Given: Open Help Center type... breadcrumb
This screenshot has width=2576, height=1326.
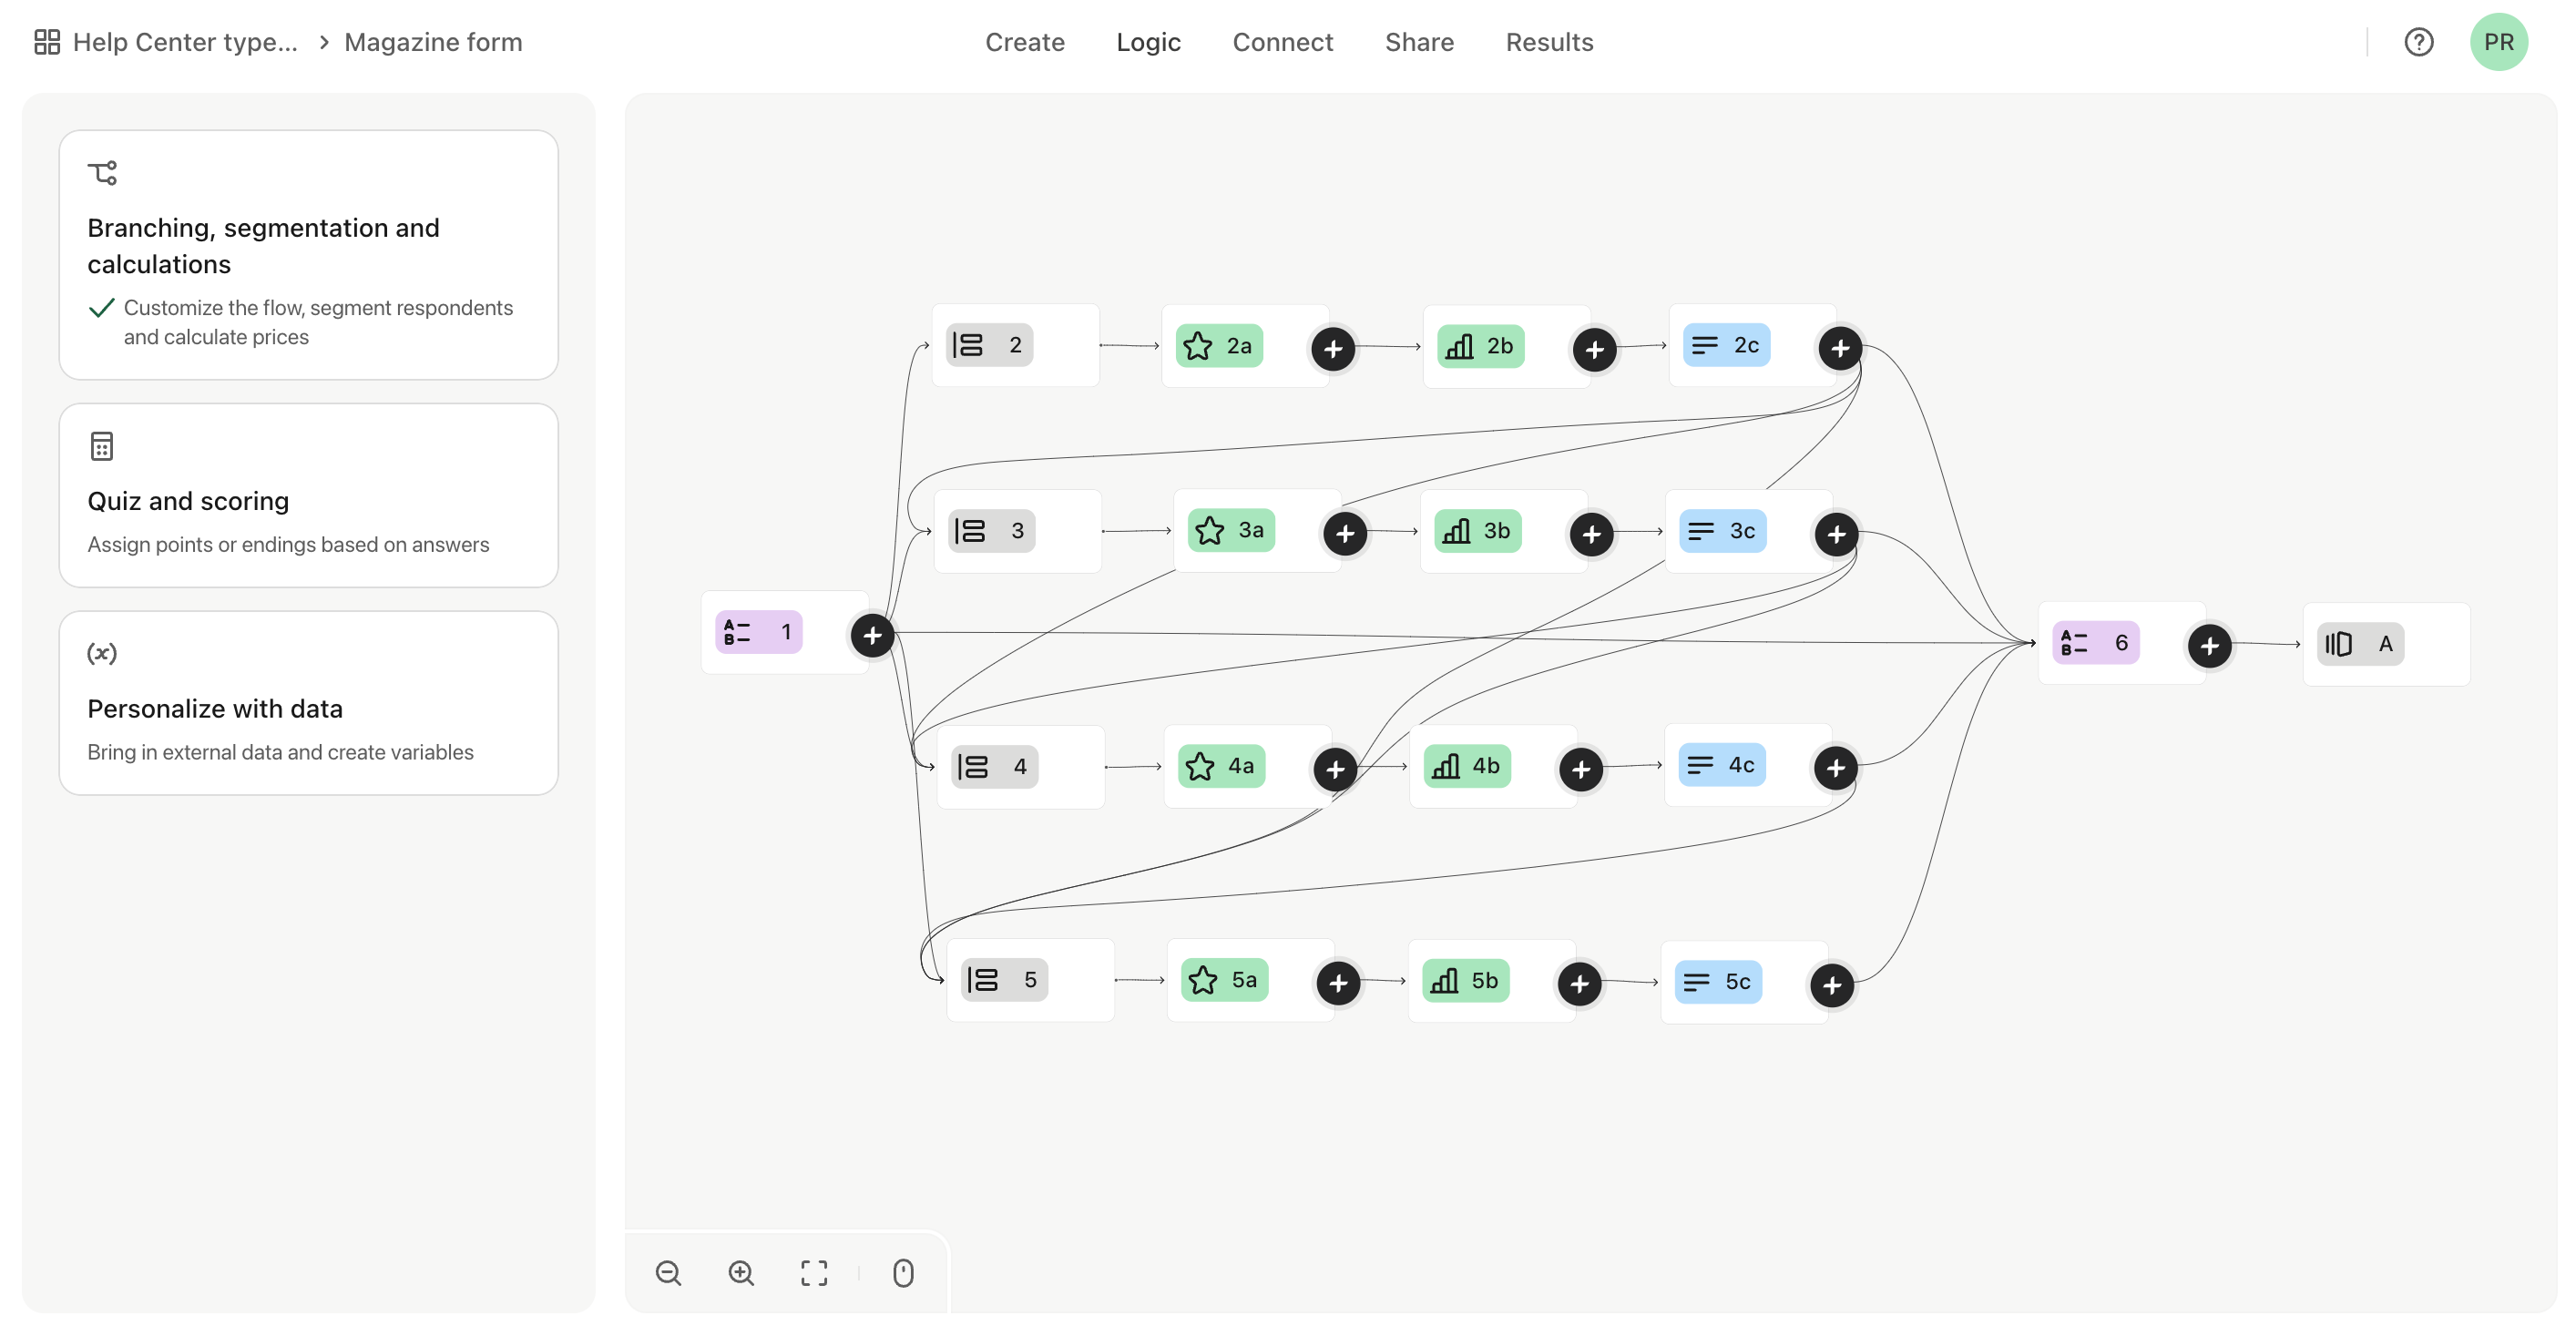Looking at the screenshot, I should [x=185, y=42].
